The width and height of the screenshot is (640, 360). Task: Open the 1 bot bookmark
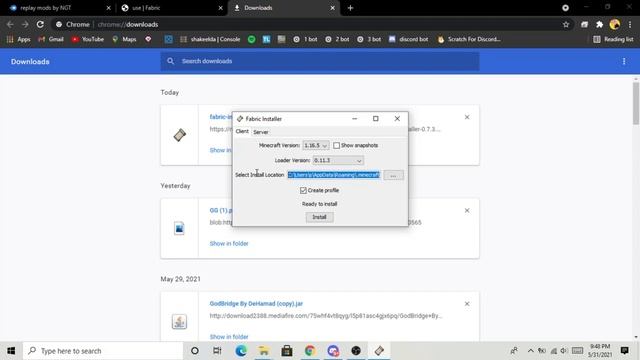305,39
